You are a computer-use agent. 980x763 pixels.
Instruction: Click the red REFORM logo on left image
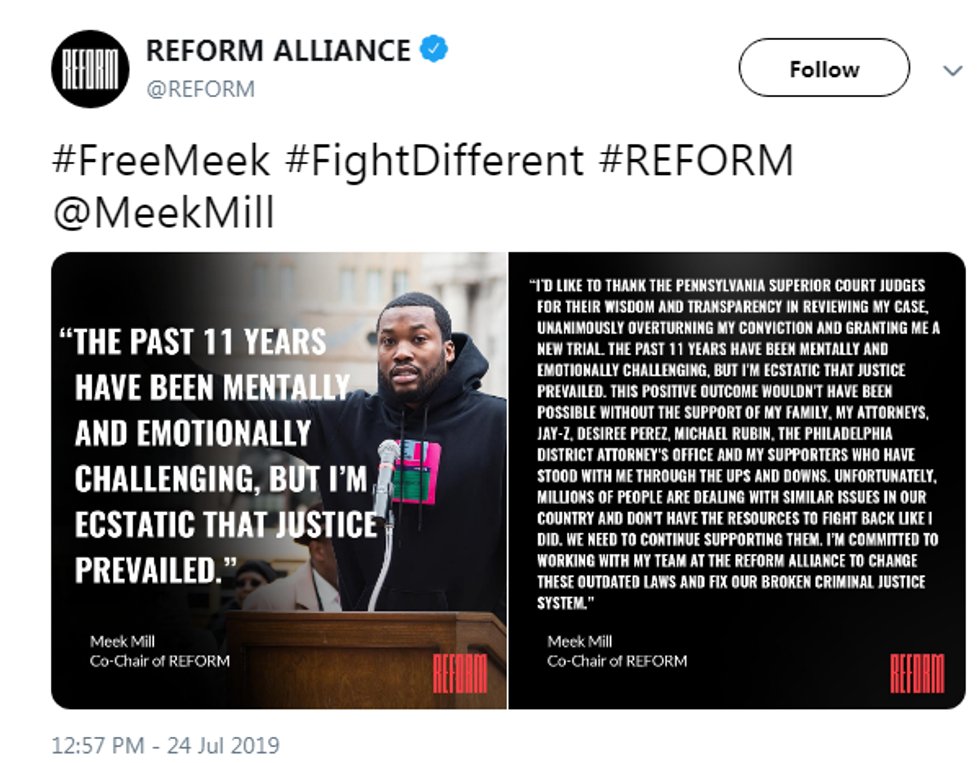point(460,675)
